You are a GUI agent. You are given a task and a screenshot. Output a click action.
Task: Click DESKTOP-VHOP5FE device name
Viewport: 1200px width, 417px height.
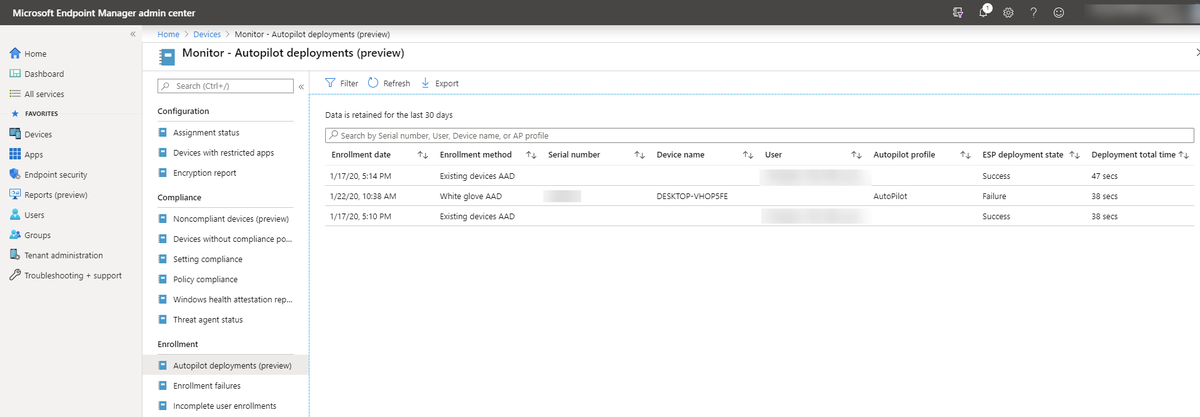point(692,196)
